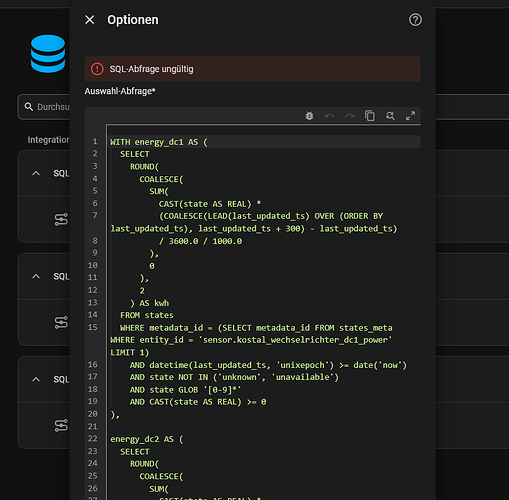The height and width of the screenshot is (500, 509).
Task: Click the '2' on line 12
Action: click(x=142, y=291)
